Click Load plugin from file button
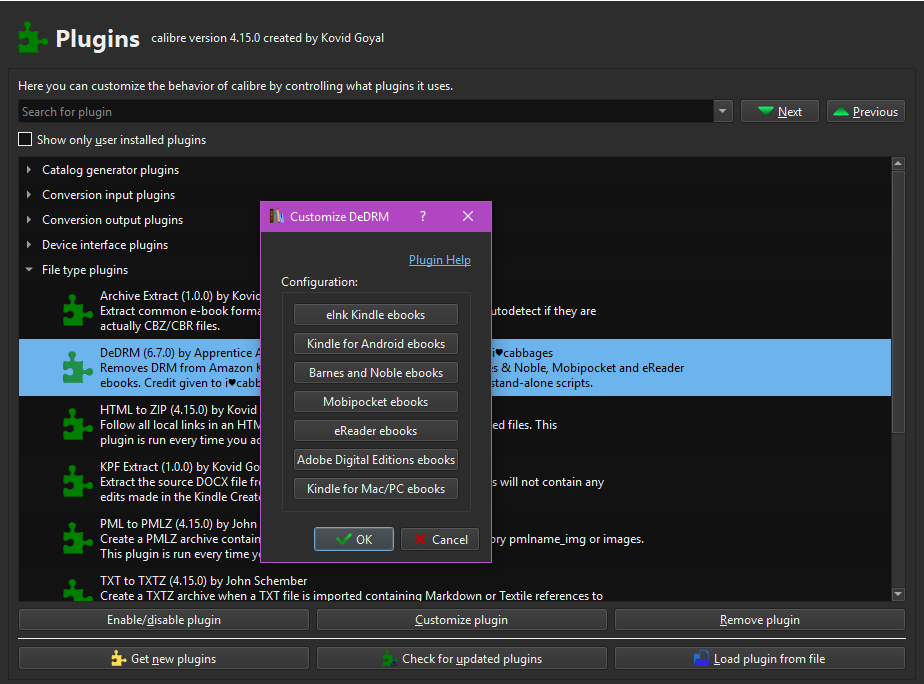The width and height of the screenshot is (924, 684). coord(760,659)
